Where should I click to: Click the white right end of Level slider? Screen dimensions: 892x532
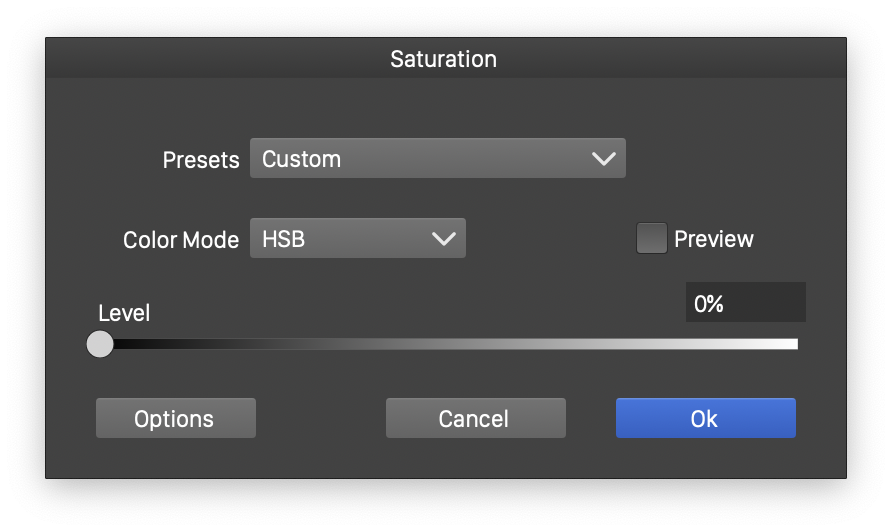[x=790, y=344]
